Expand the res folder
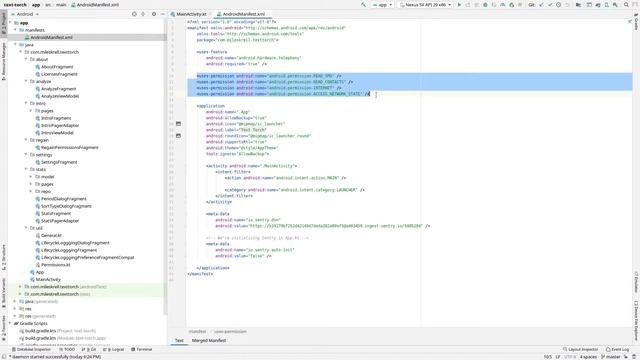The width and height of the screenshot is (640, 360). (x=15, y=309)
